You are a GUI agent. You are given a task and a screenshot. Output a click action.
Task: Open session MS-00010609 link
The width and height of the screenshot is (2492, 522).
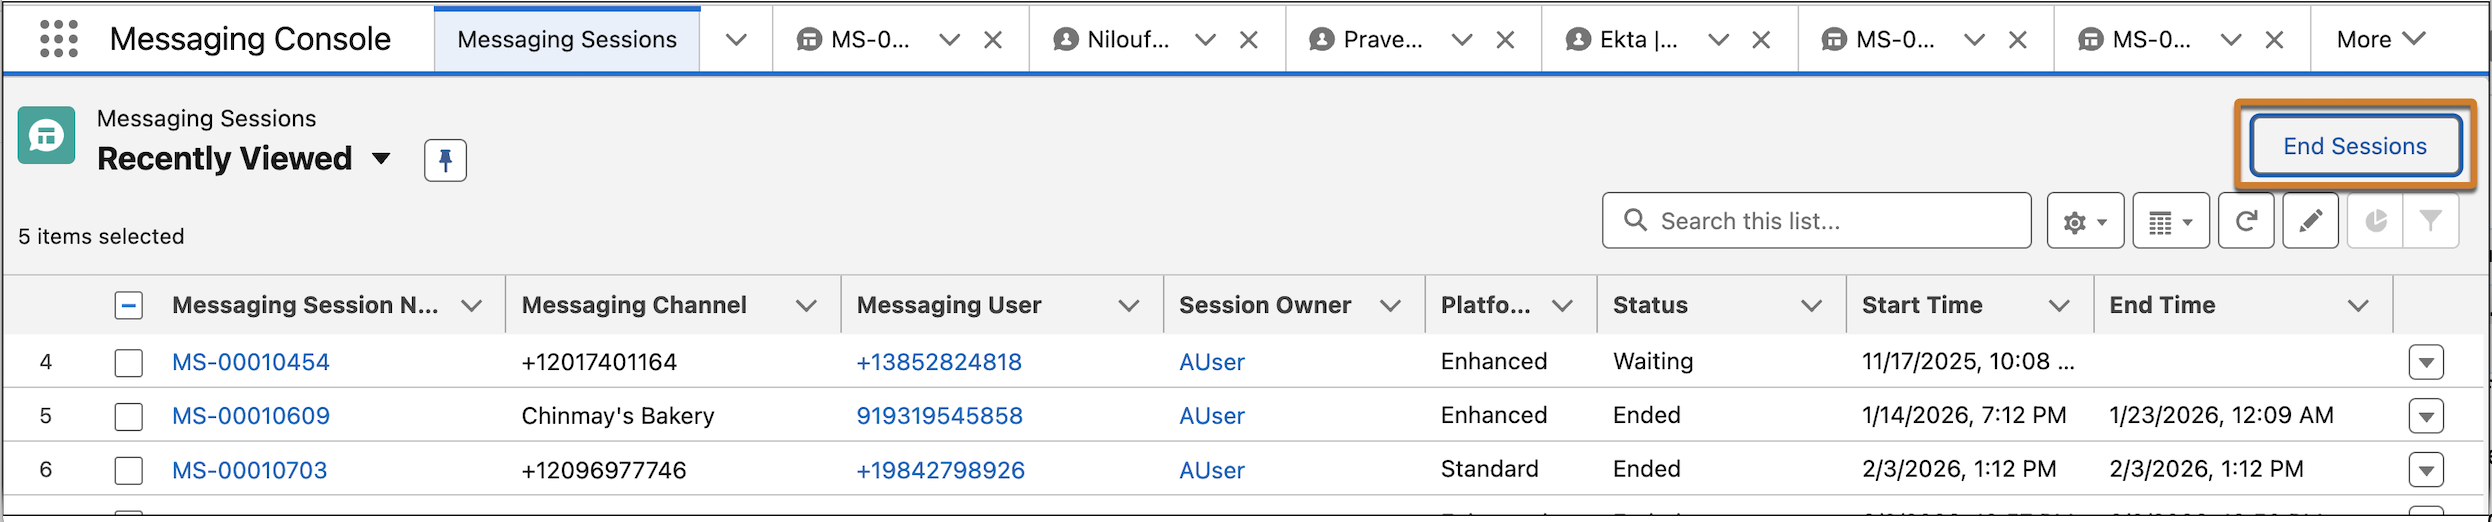pos(251,416)
